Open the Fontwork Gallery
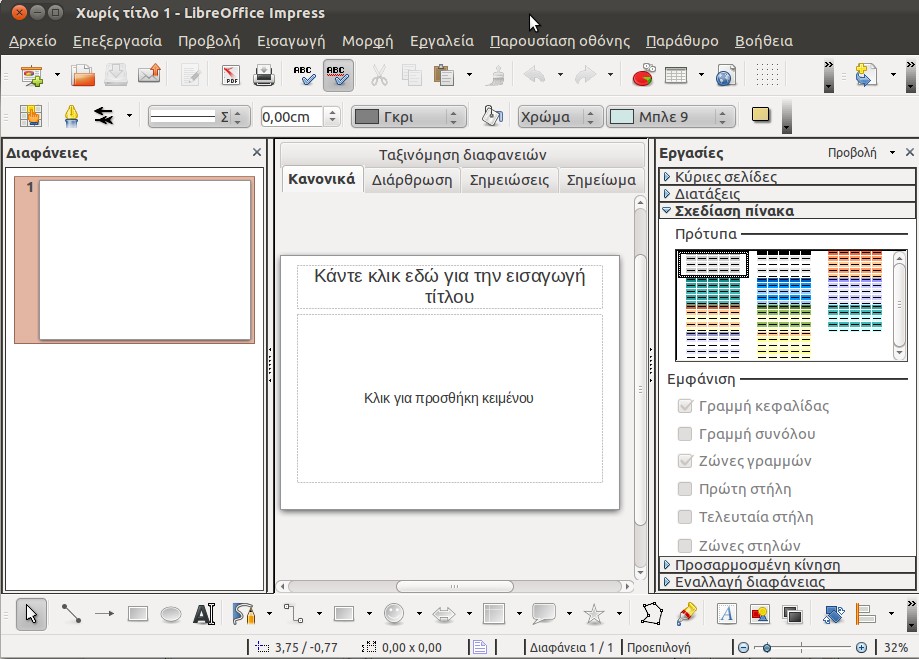919x659 pixels. tap(726, 614)
